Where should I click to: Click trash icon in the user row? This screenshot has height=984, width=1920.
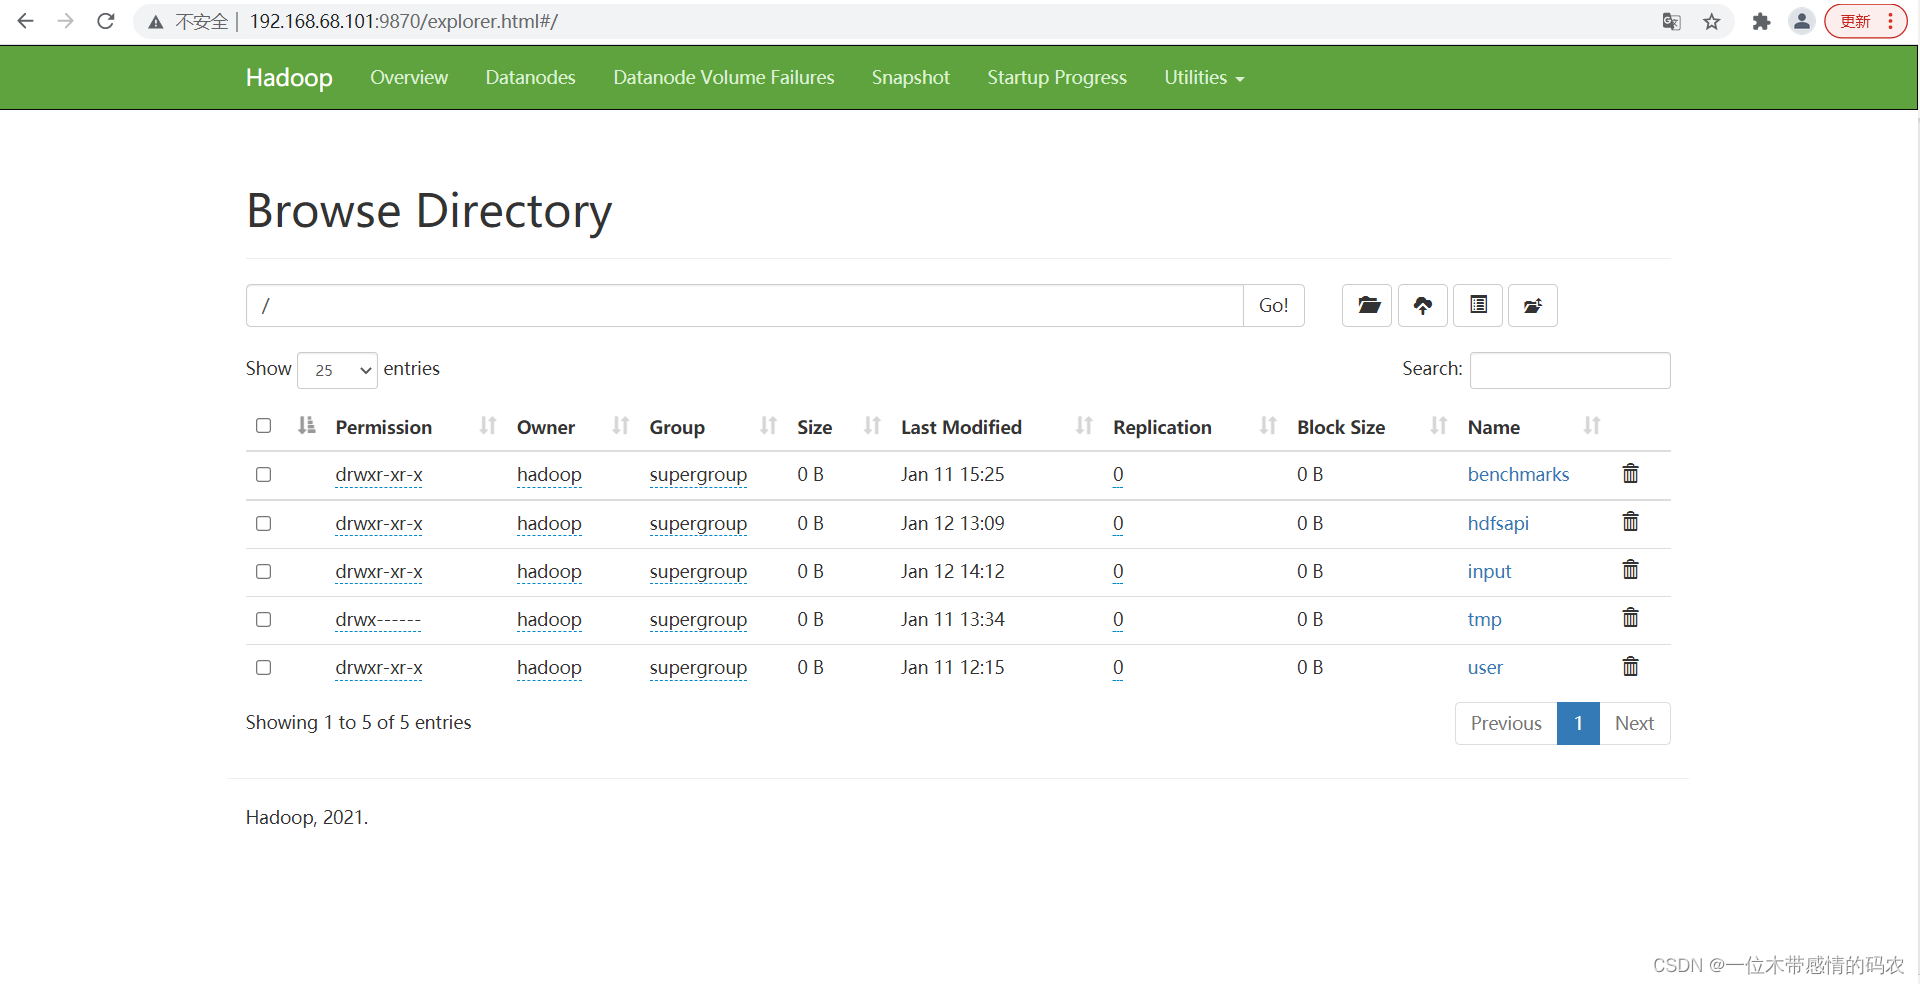(1630, 667)
